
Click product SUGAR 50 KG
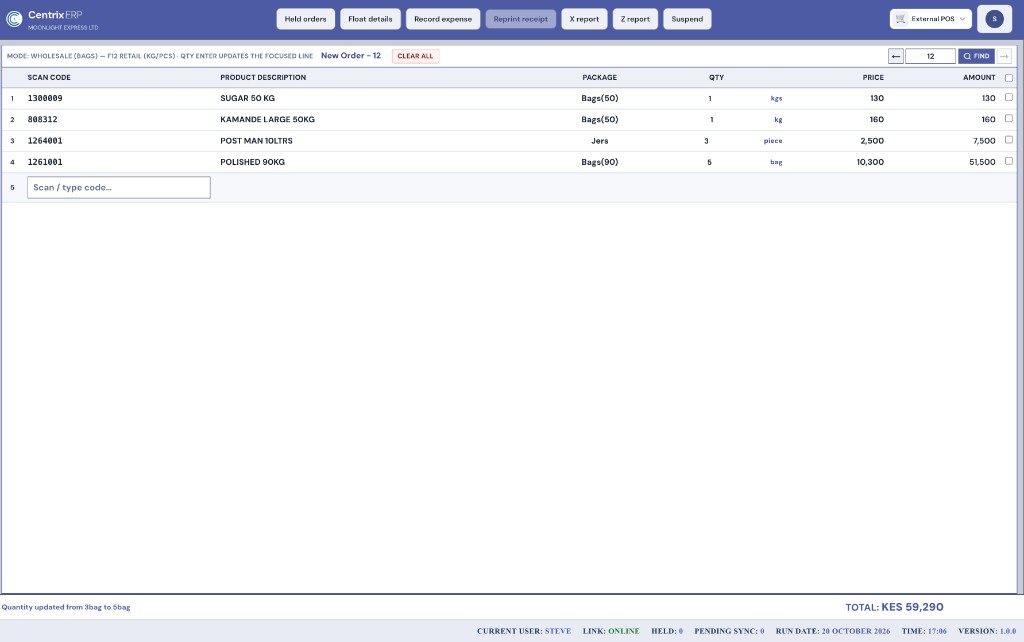248,98
